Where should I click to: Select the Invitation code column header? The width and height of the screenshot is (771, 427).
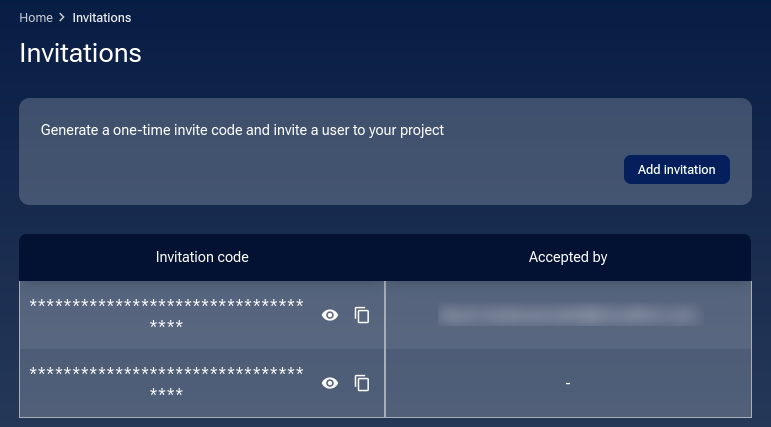pyautogui.click(x=202, y=257)
